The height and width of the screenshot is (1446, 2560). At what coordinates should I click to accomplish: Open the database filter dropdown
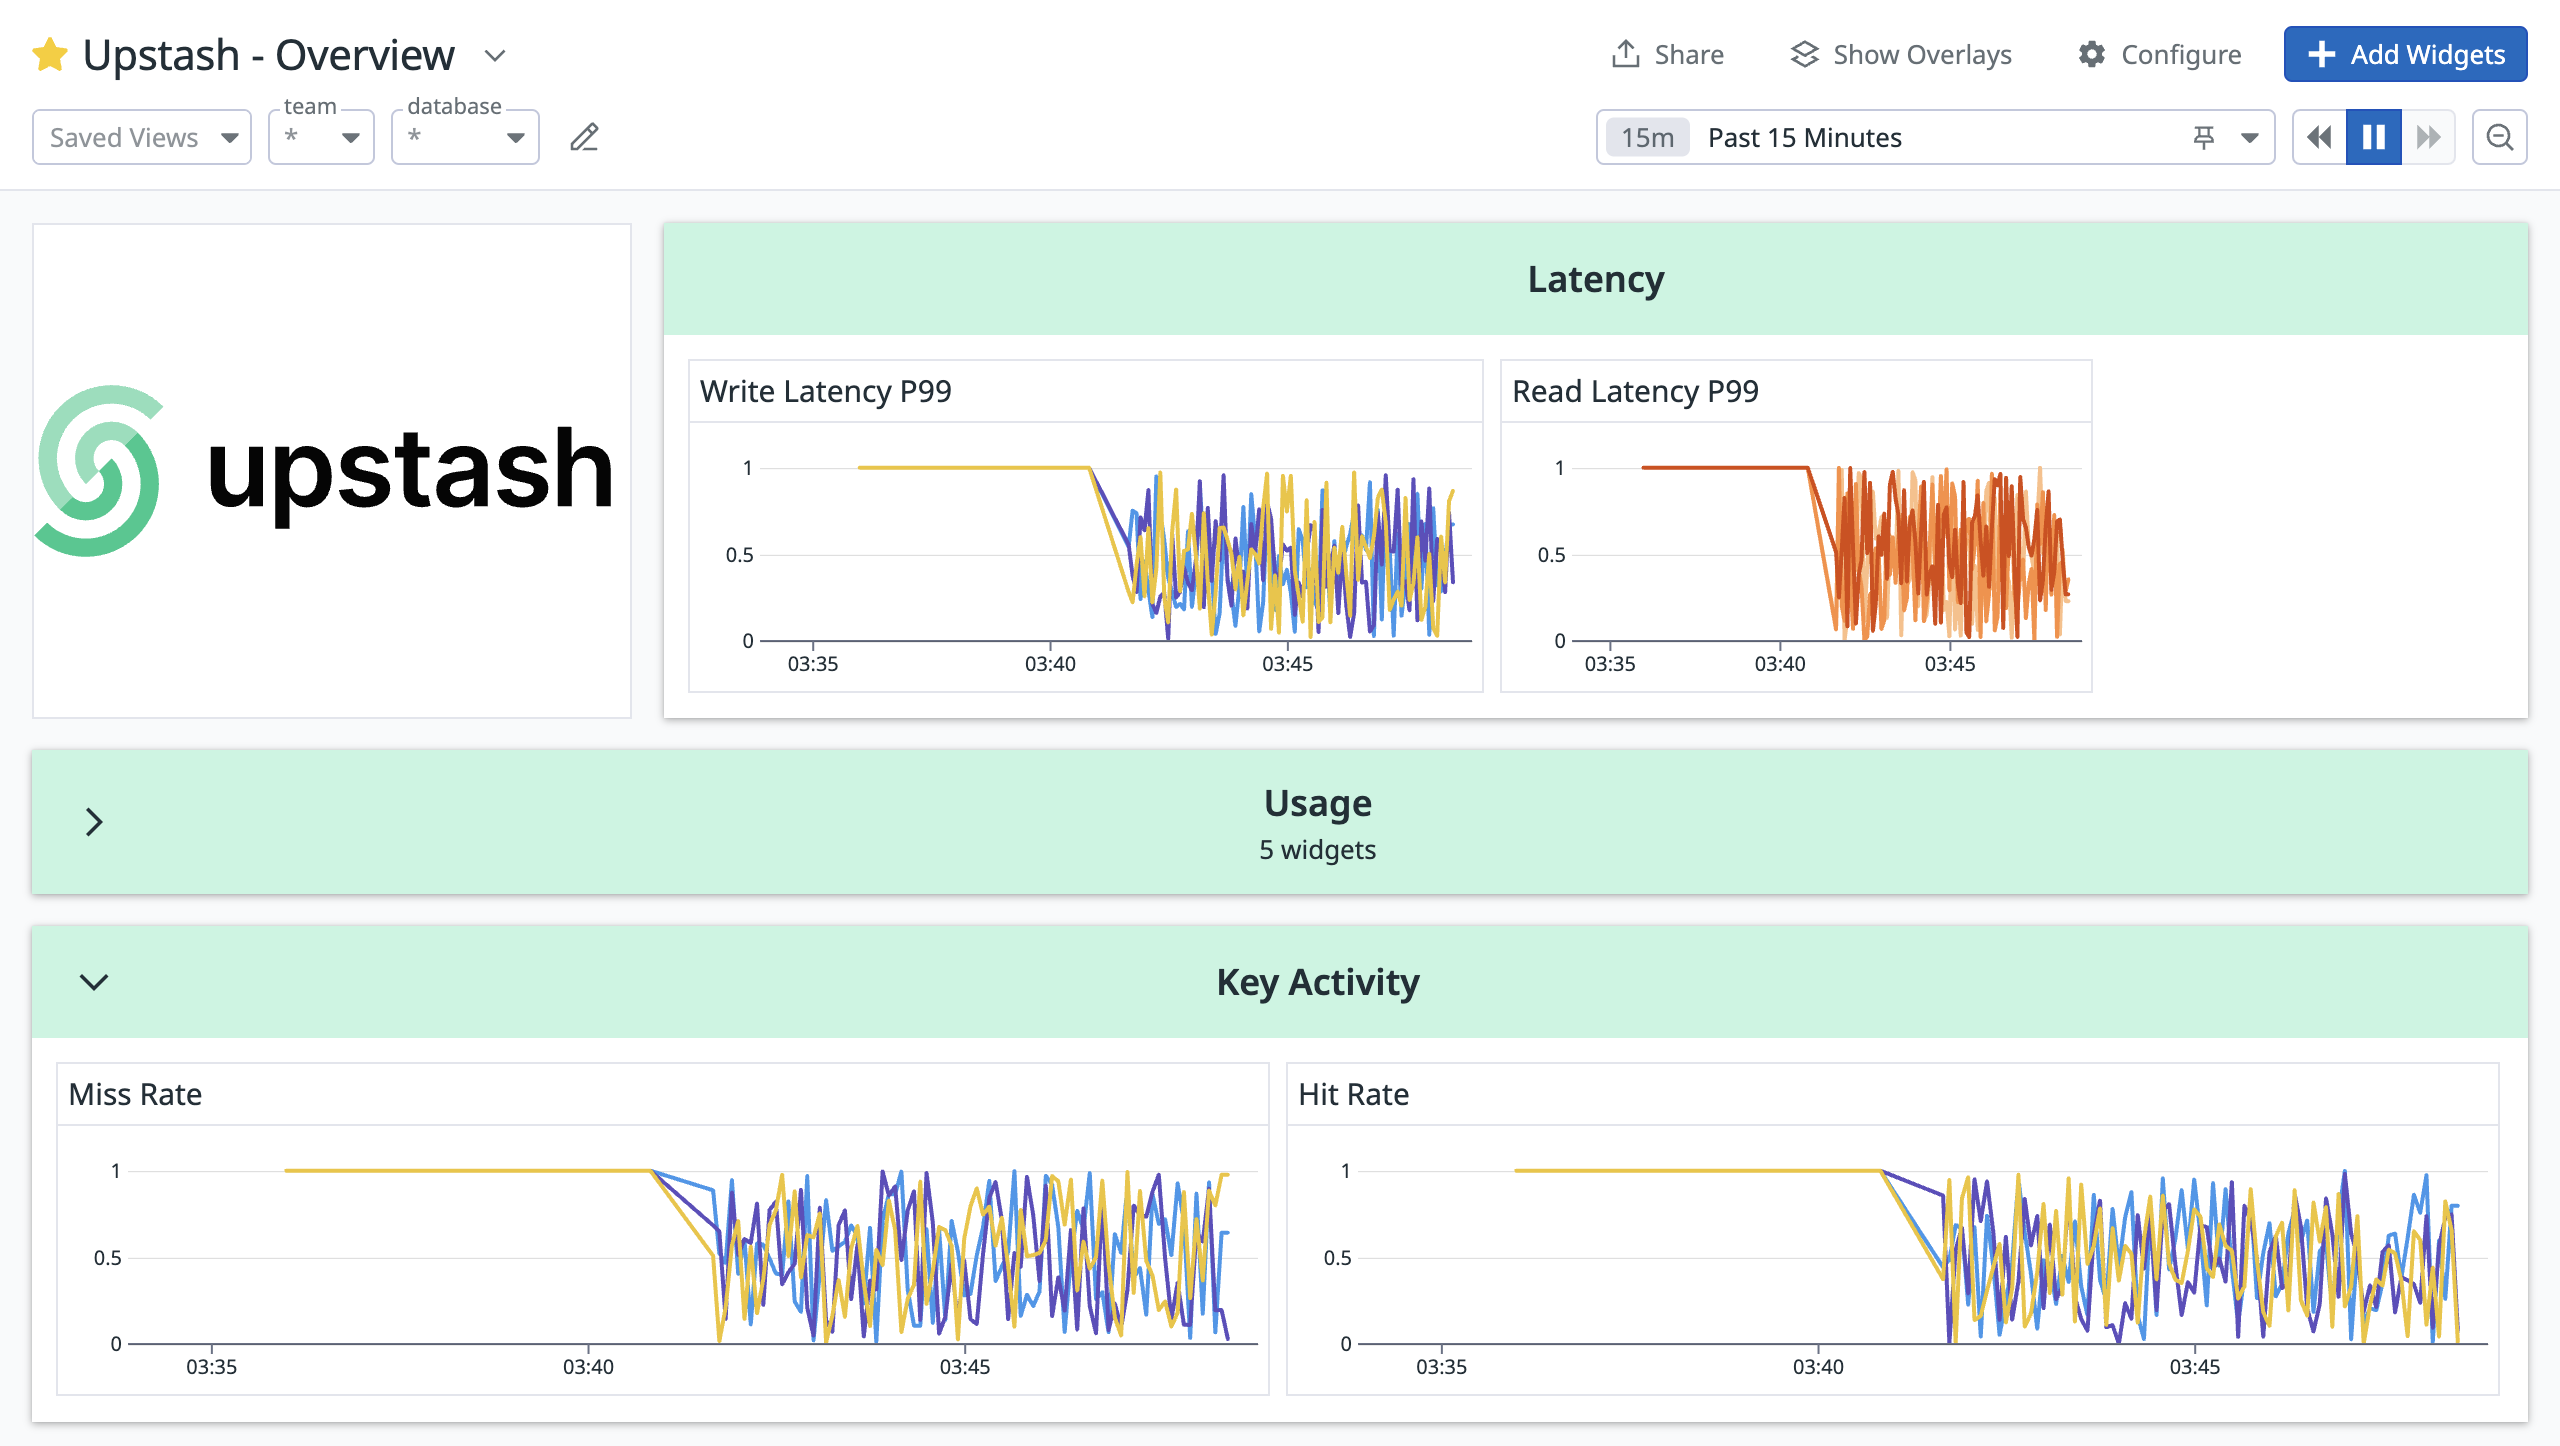click(465, 137)
